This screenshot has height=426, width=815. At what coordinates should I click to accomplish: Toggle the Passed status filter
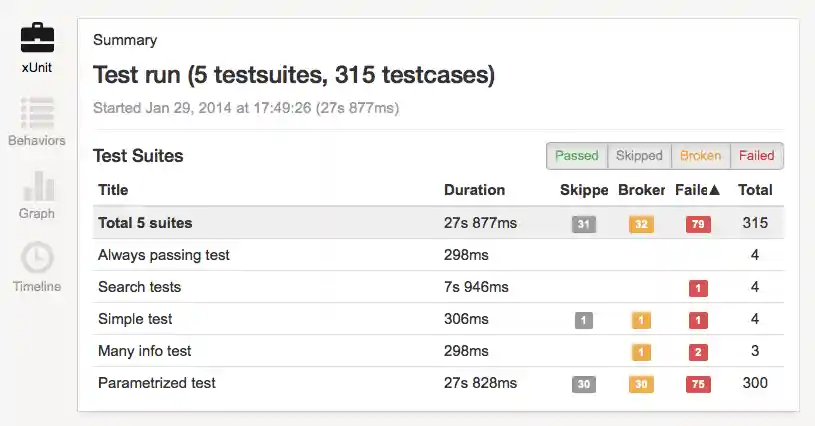pyautogui.click(x=577, y=156)
